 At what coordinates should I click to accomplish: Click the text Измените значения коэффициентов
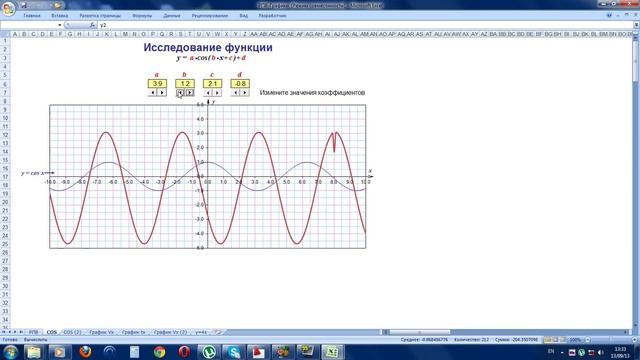point(312,93)
